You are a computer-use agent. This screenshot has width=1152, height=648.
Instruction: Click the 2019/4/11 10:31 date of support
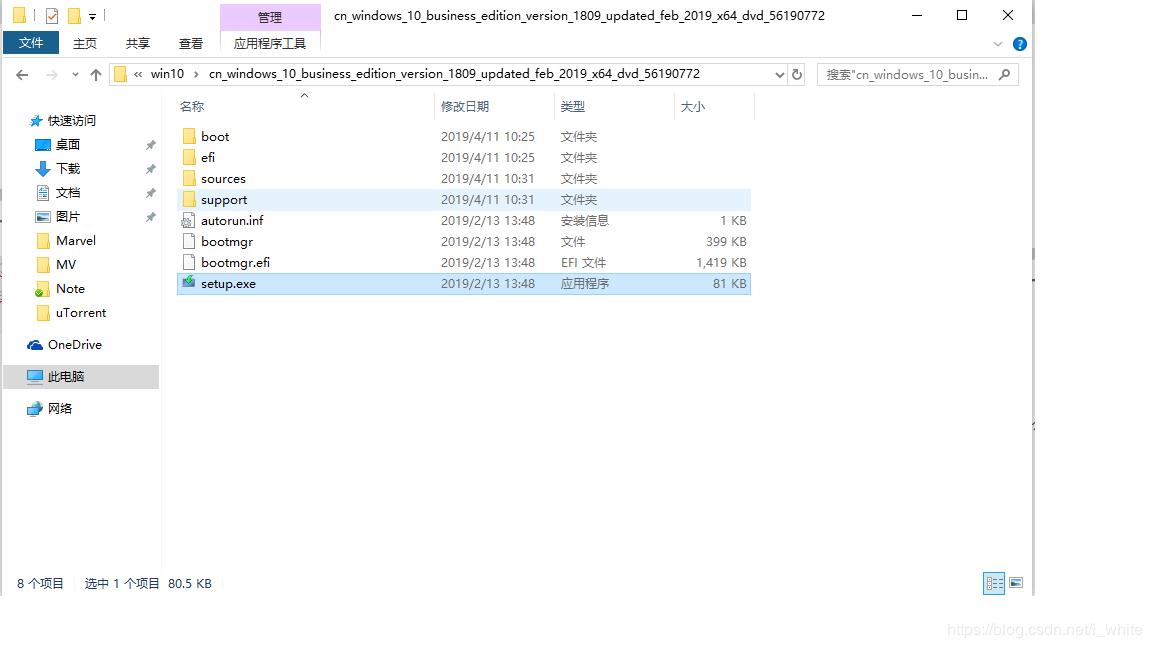488,200
